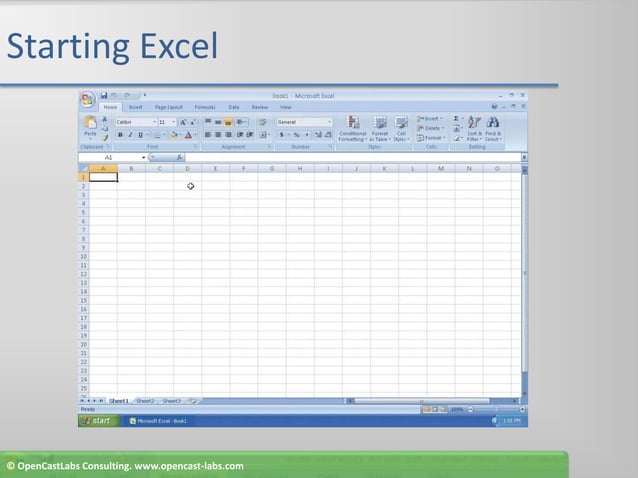Image resolution: width=638 pixels, height=478 pixels.
Task: Click the Decrease Decimal icon
Action: click(328, 135)
